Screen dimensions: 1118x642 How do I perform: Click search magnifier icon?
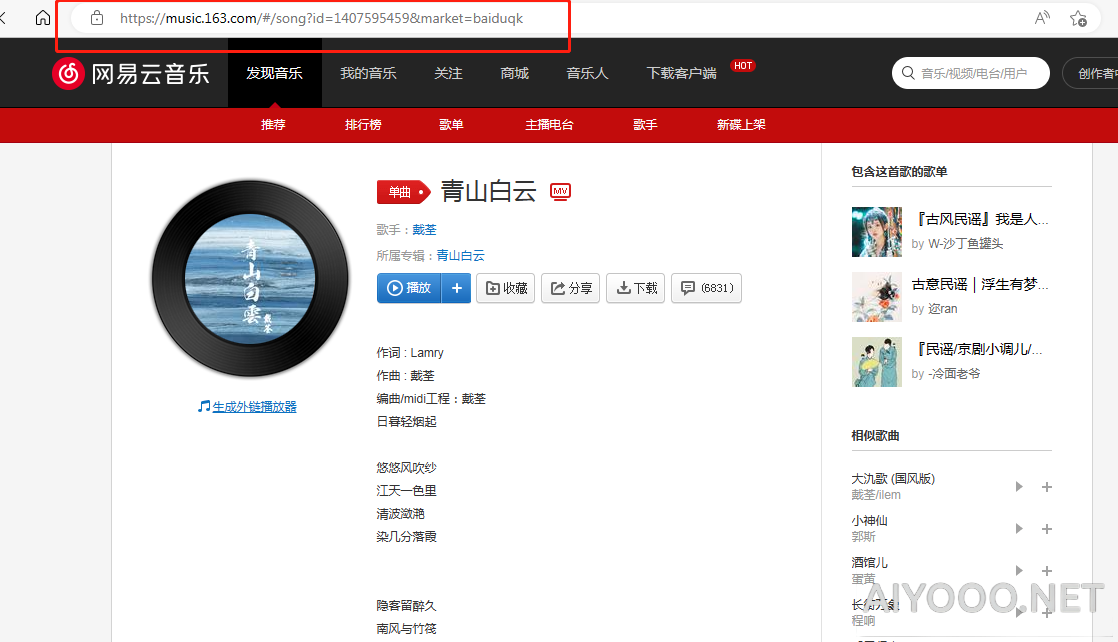pos(908,73)
